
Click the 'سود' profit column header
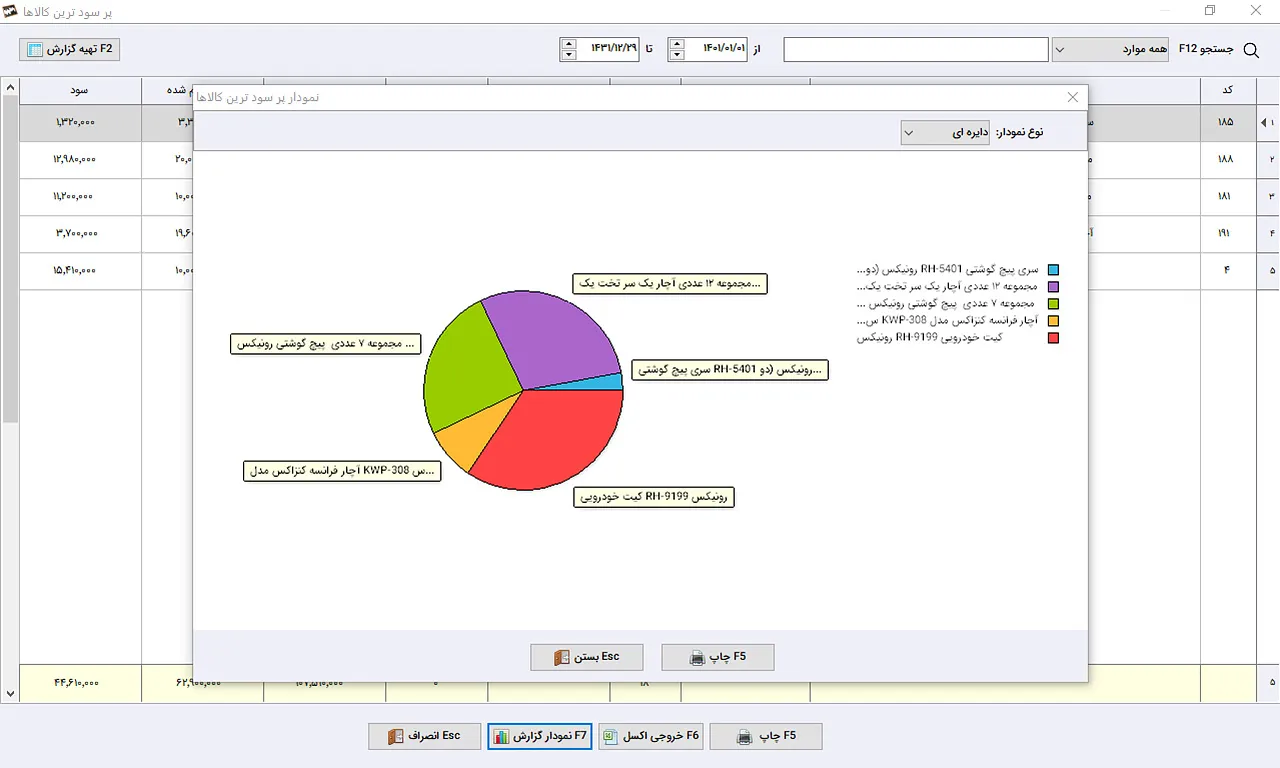tap(80, 90)
